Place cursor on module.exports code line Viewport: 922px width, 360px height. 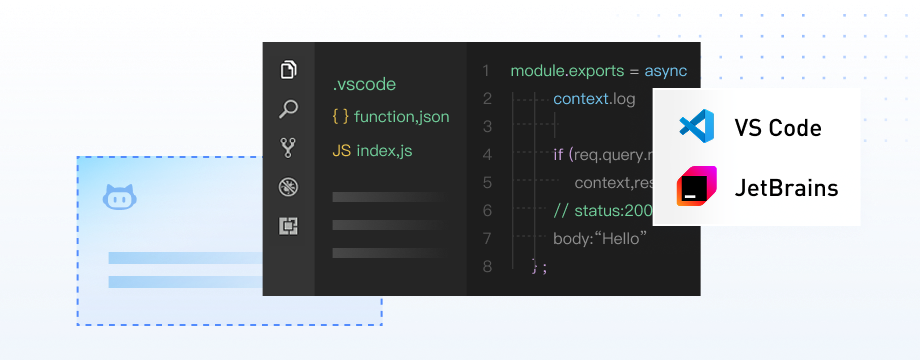point(599,71)
